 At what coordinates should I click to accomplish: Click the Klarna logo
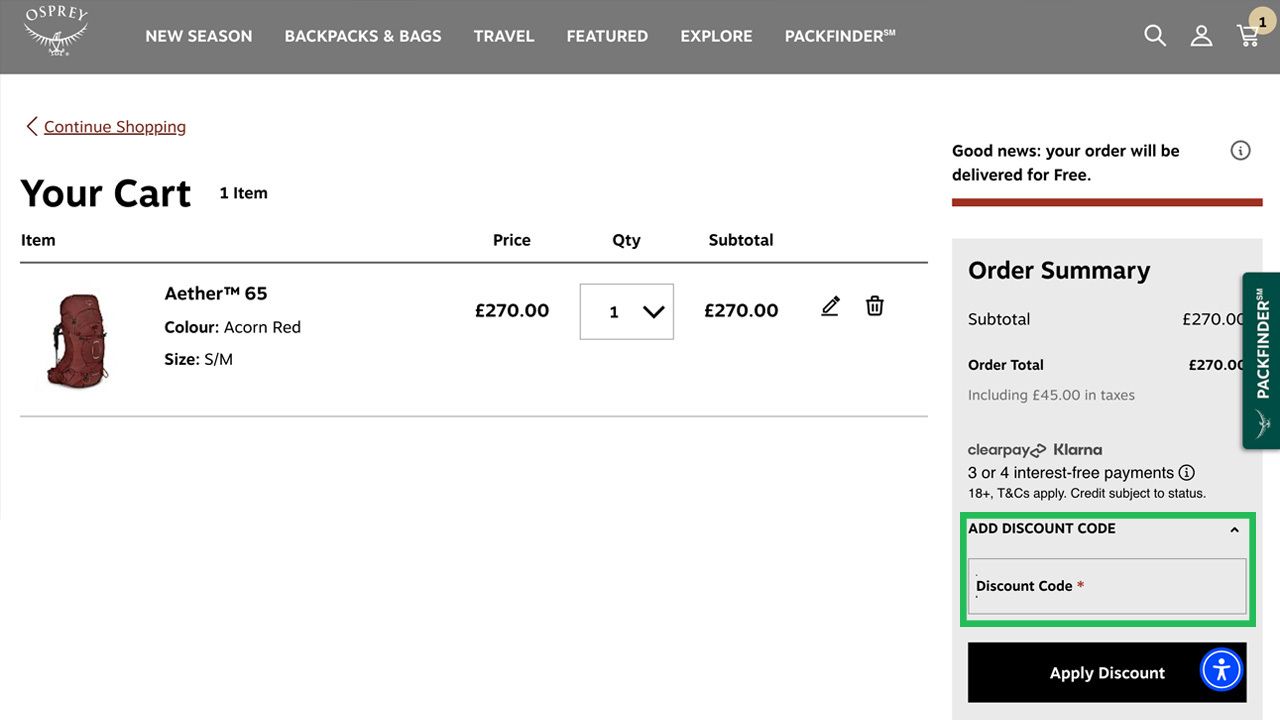1078,450
